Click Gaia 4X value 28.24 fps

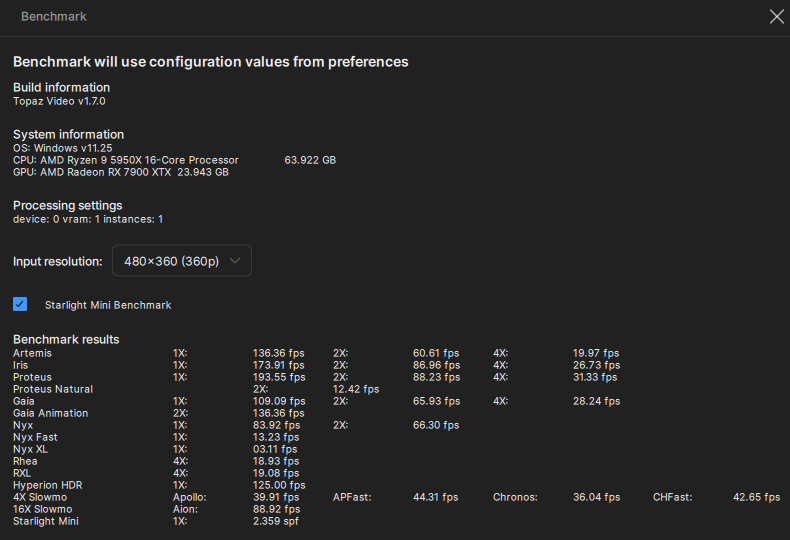[x=597, y=401]
